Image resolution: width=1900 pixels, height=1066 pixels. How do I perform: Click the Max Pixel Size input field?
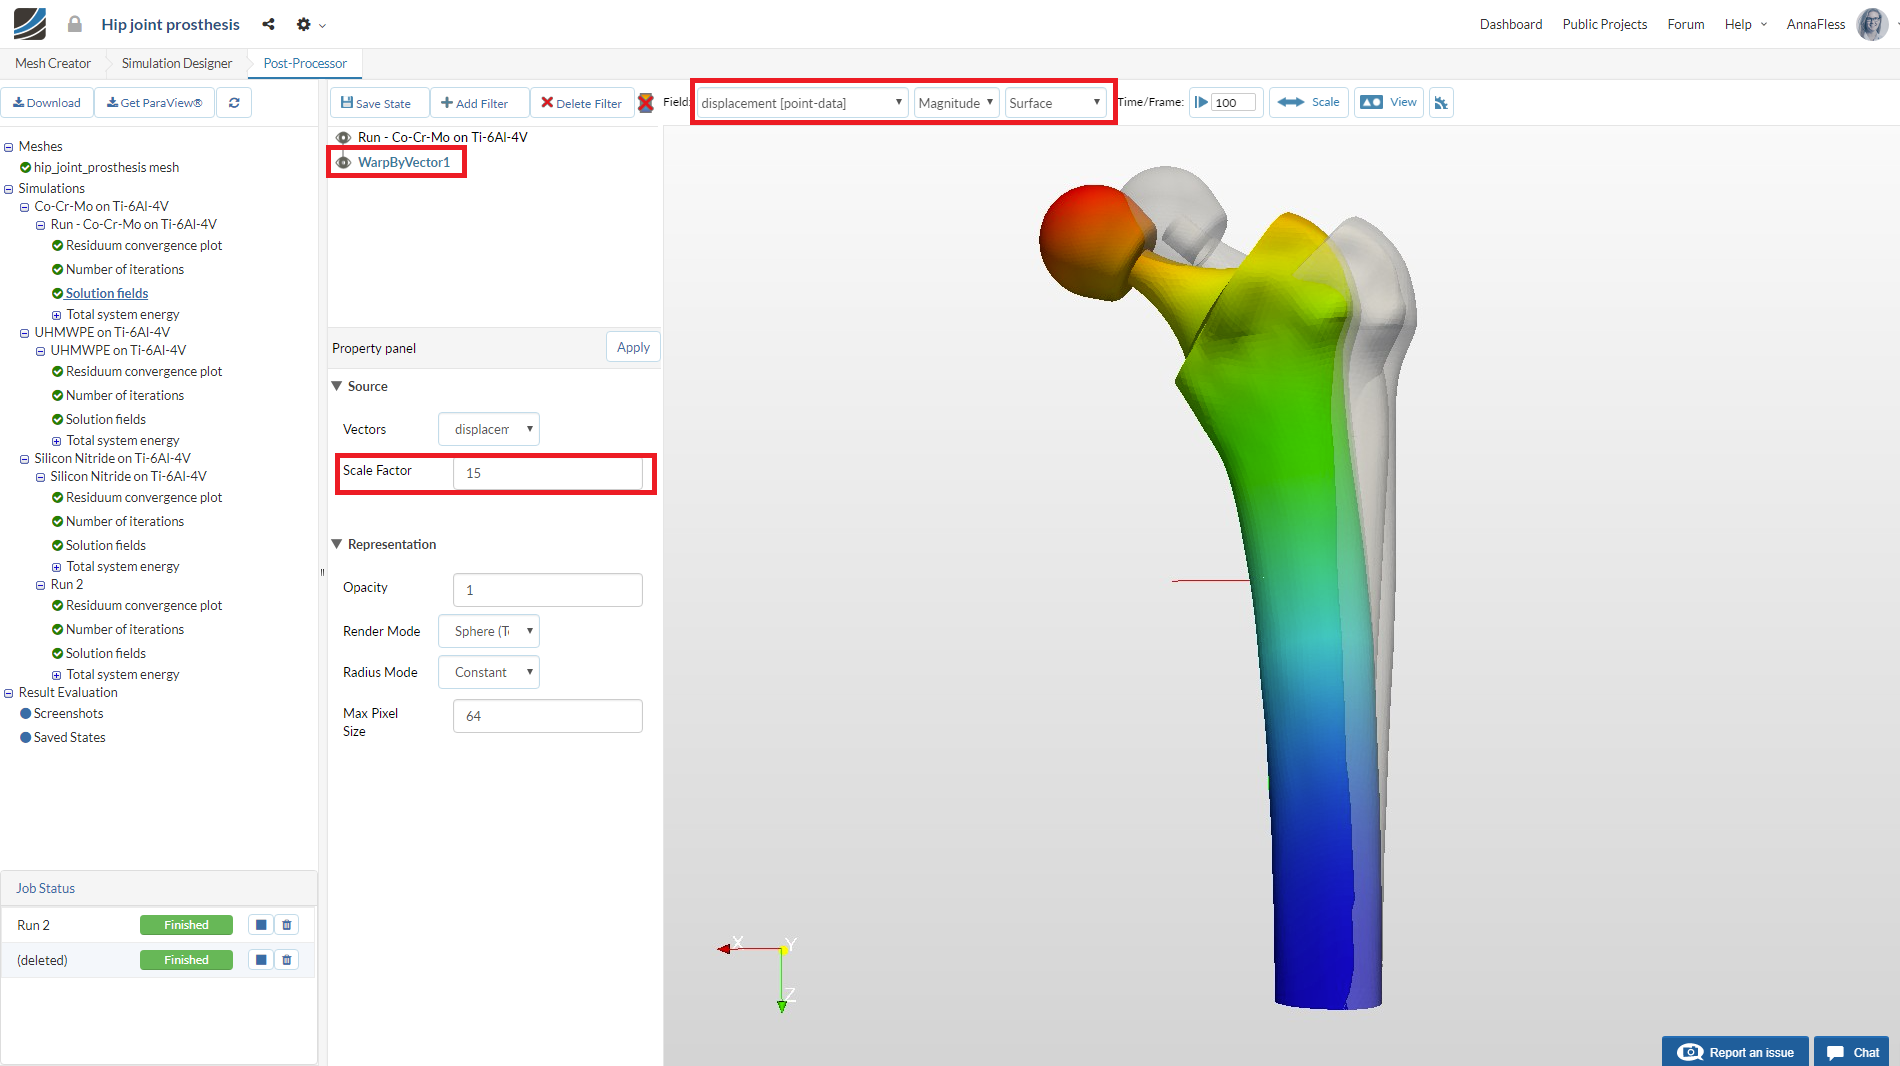tap(548, 716)
